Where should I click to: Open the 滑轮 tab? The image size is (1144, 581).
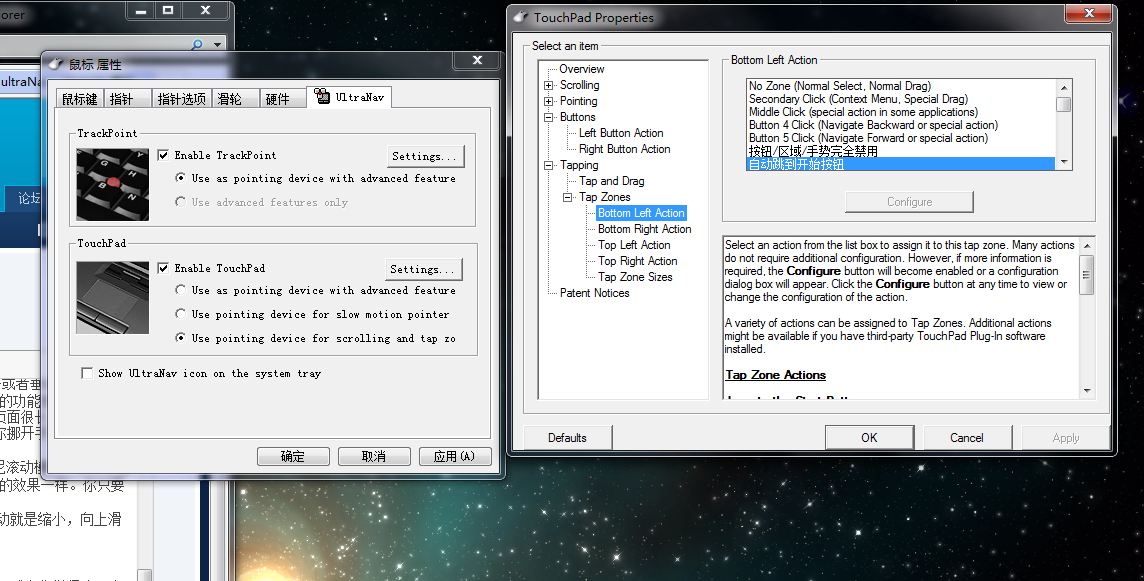click(230, 98)
